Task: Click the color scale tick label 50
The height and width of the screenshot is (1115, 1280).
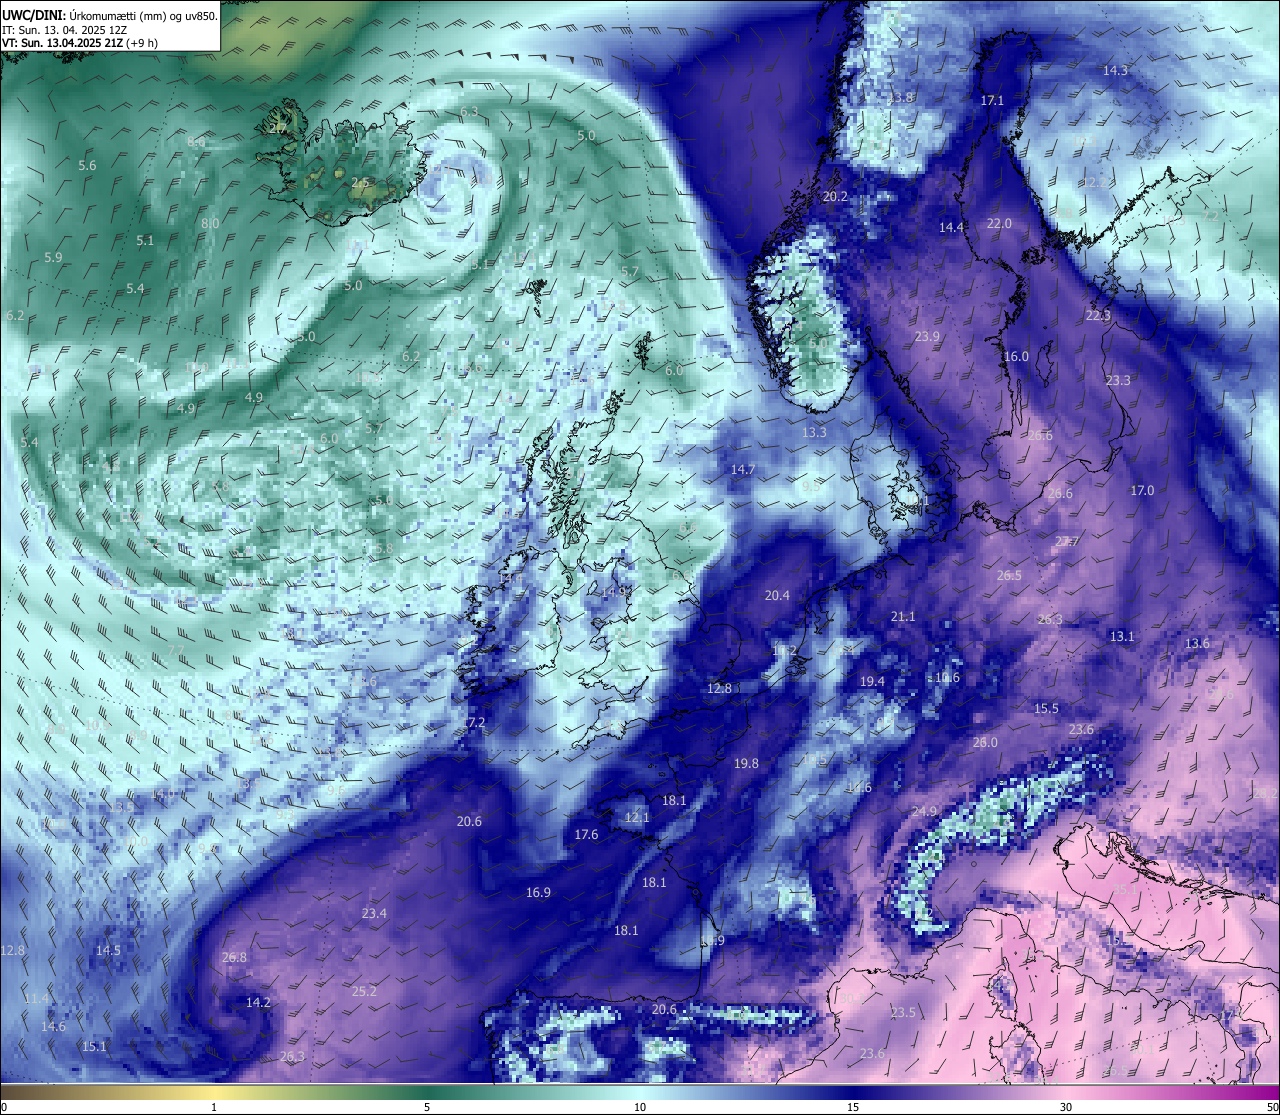Action: 1272,1107
